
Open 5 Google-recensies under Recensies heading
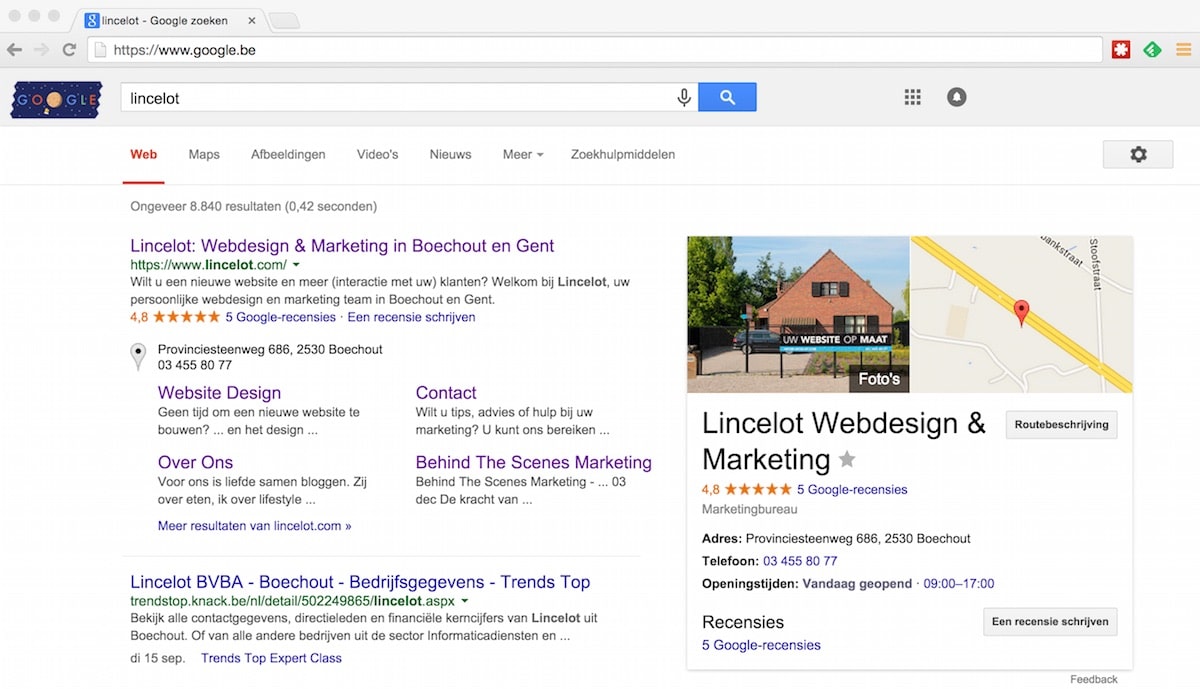[x=761, y=645]
